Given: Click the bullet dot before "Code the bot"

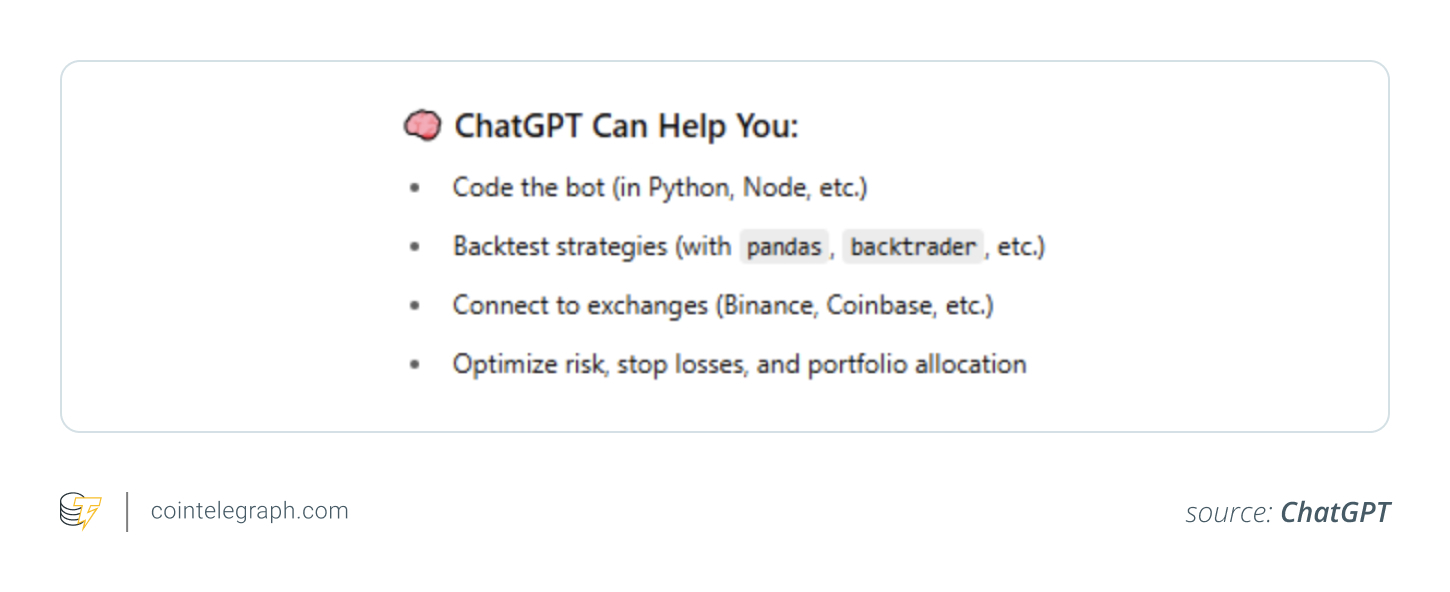Looking at the screenshot, I should [415, 188].
